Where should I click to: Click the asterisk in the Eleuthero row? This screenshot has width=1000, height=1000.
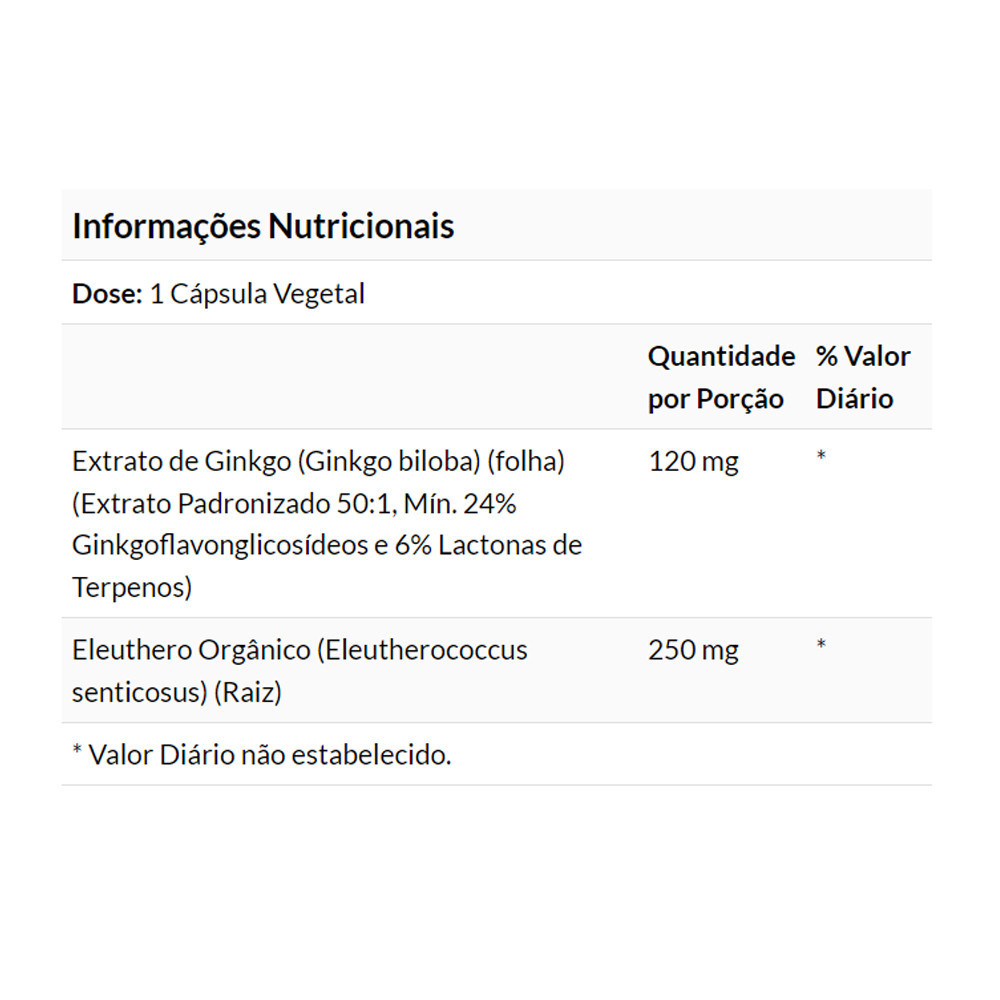tap(821, 646)
